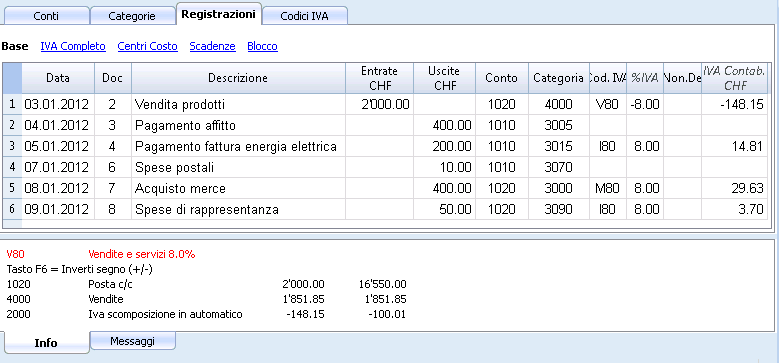Switch to the Blocco view
The width and height of the screenshot is (779, 363).
262,46
